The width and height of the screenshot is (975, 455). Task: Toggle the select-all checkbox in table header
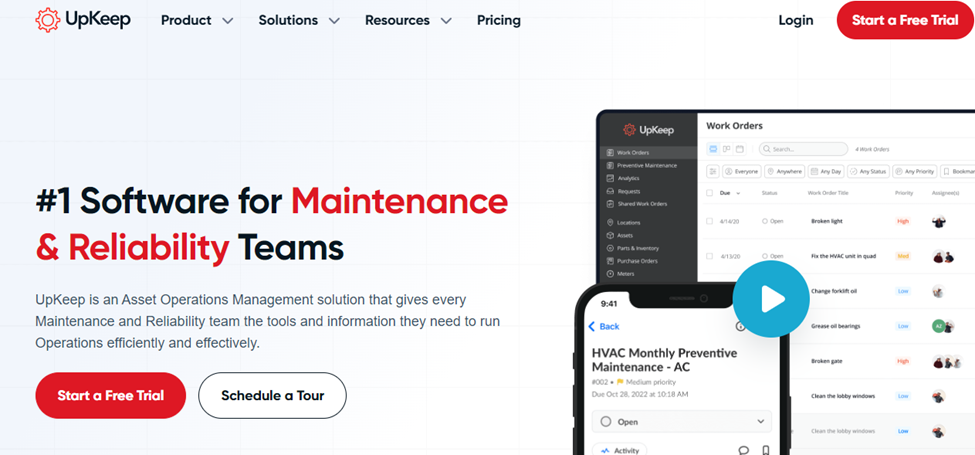coord(709,193)
